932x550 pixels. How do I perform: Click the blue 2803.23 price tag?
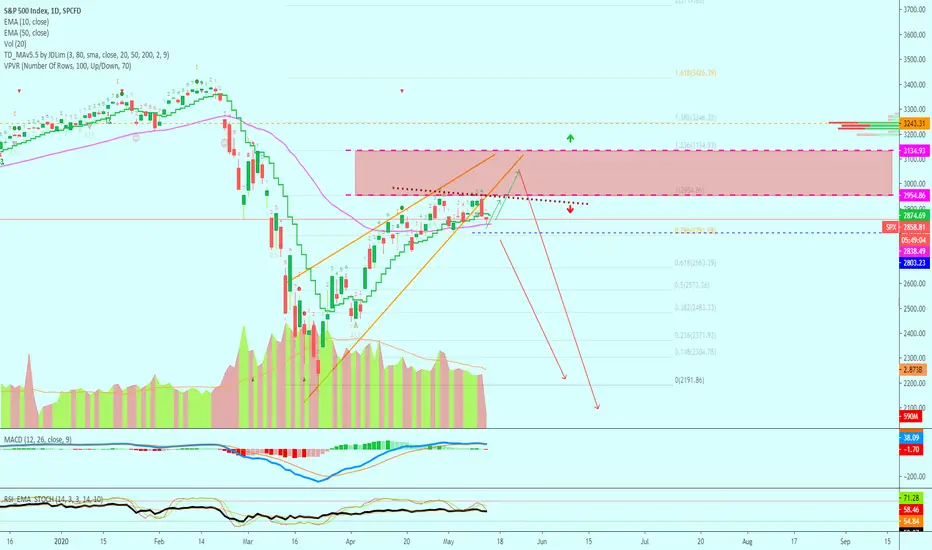915,263
